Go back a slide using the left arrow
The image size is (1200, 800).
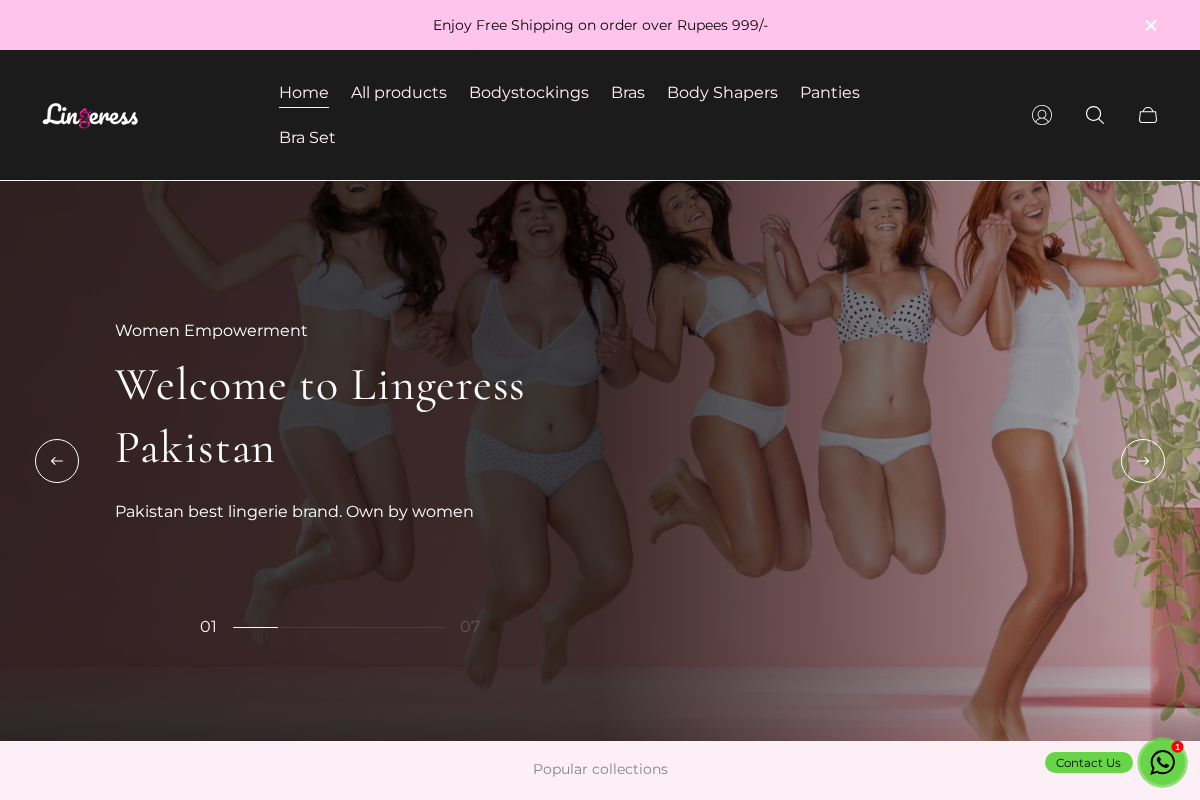click(57, 461)
